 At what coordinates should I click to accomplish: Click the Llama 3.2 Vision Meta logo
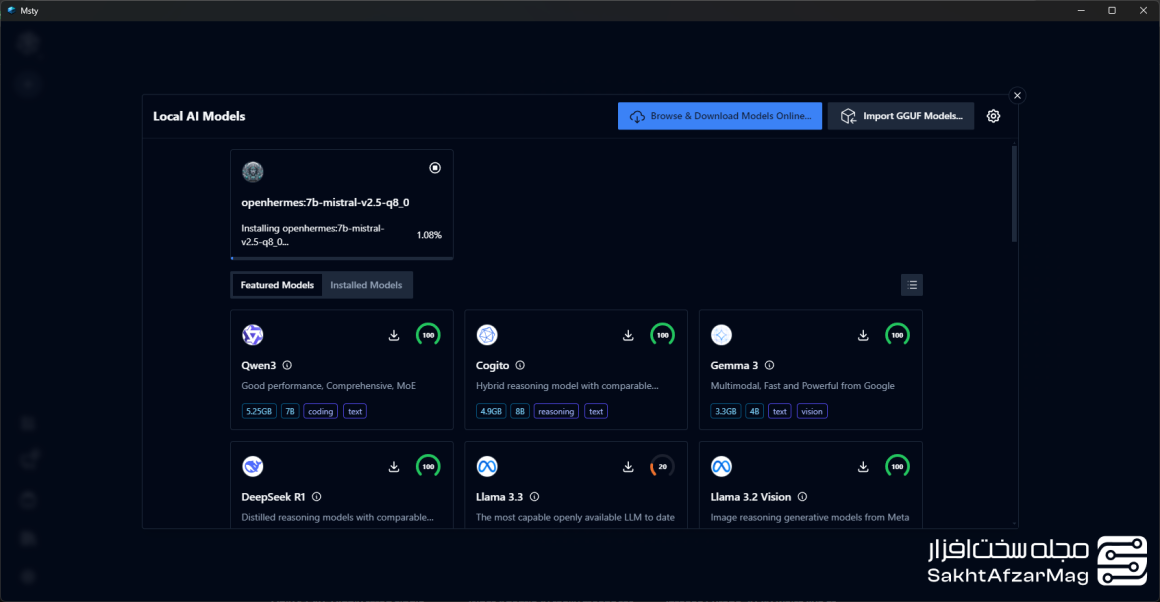pyautogui.click(x=721, y=467)
